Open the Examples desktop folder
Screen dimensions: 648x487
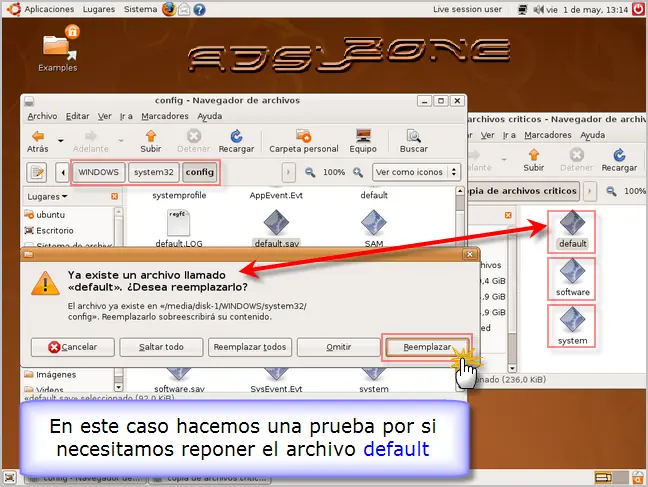click(58, 48)
